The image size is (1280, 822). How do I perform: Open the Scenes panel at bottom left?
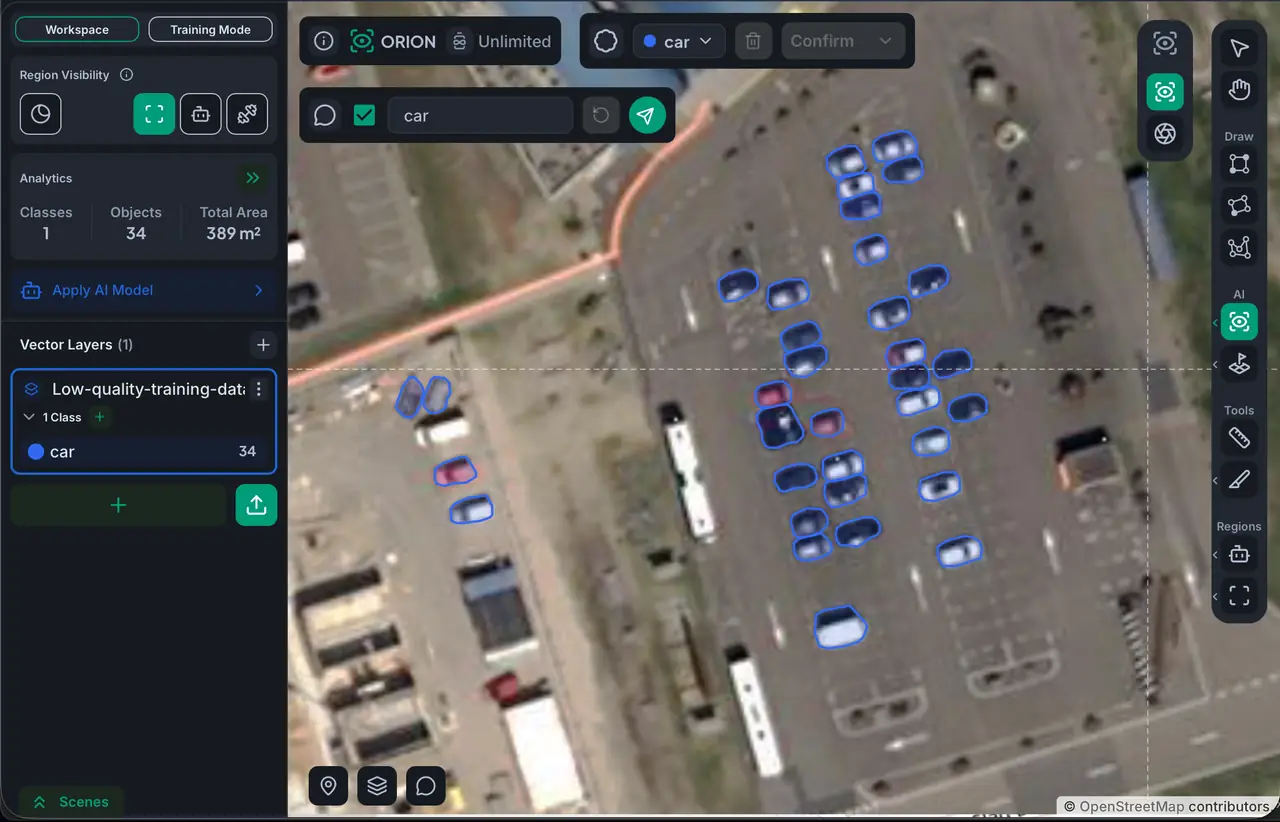coord(71,802)
